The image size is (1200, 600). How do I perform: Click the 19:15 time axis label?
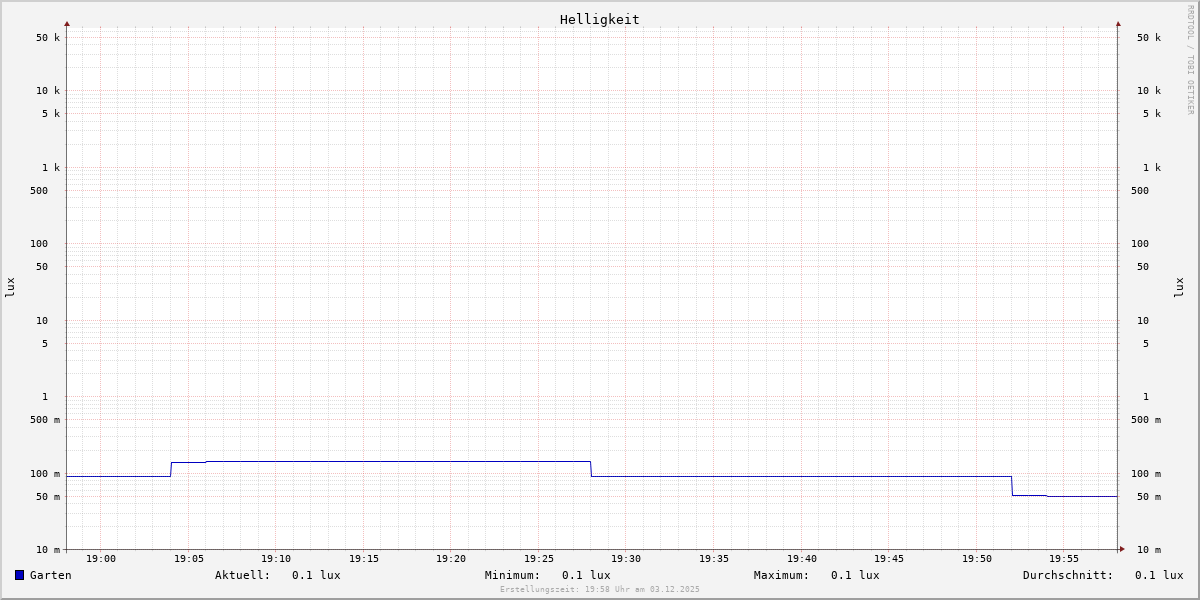(364, 559)
